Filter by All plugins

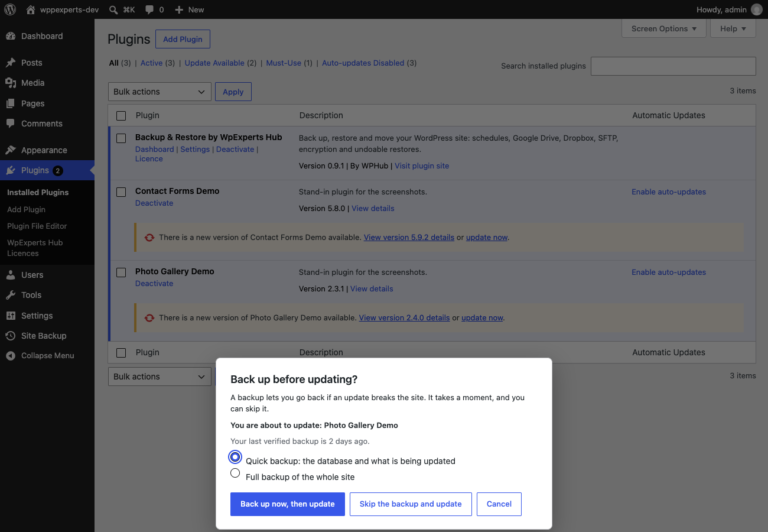(114, 63)
